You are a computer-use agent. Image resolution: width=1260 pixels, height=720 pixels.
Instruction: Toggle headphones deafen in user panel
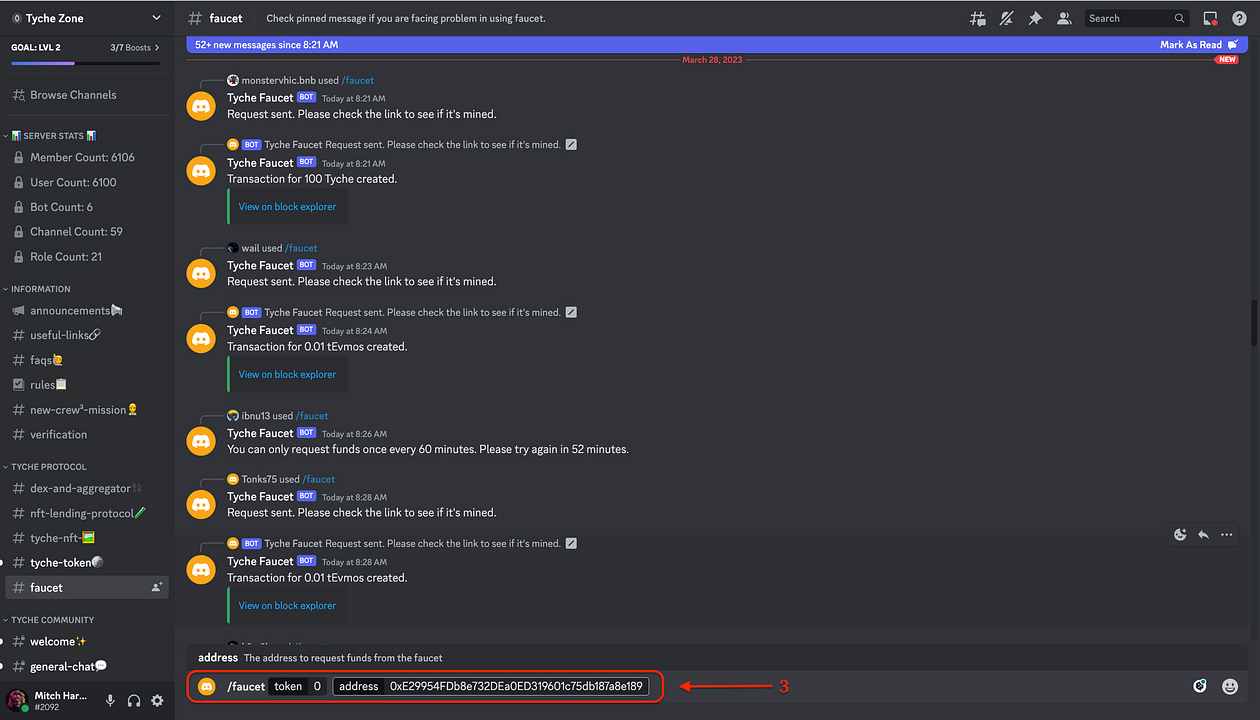coord(134,701)
